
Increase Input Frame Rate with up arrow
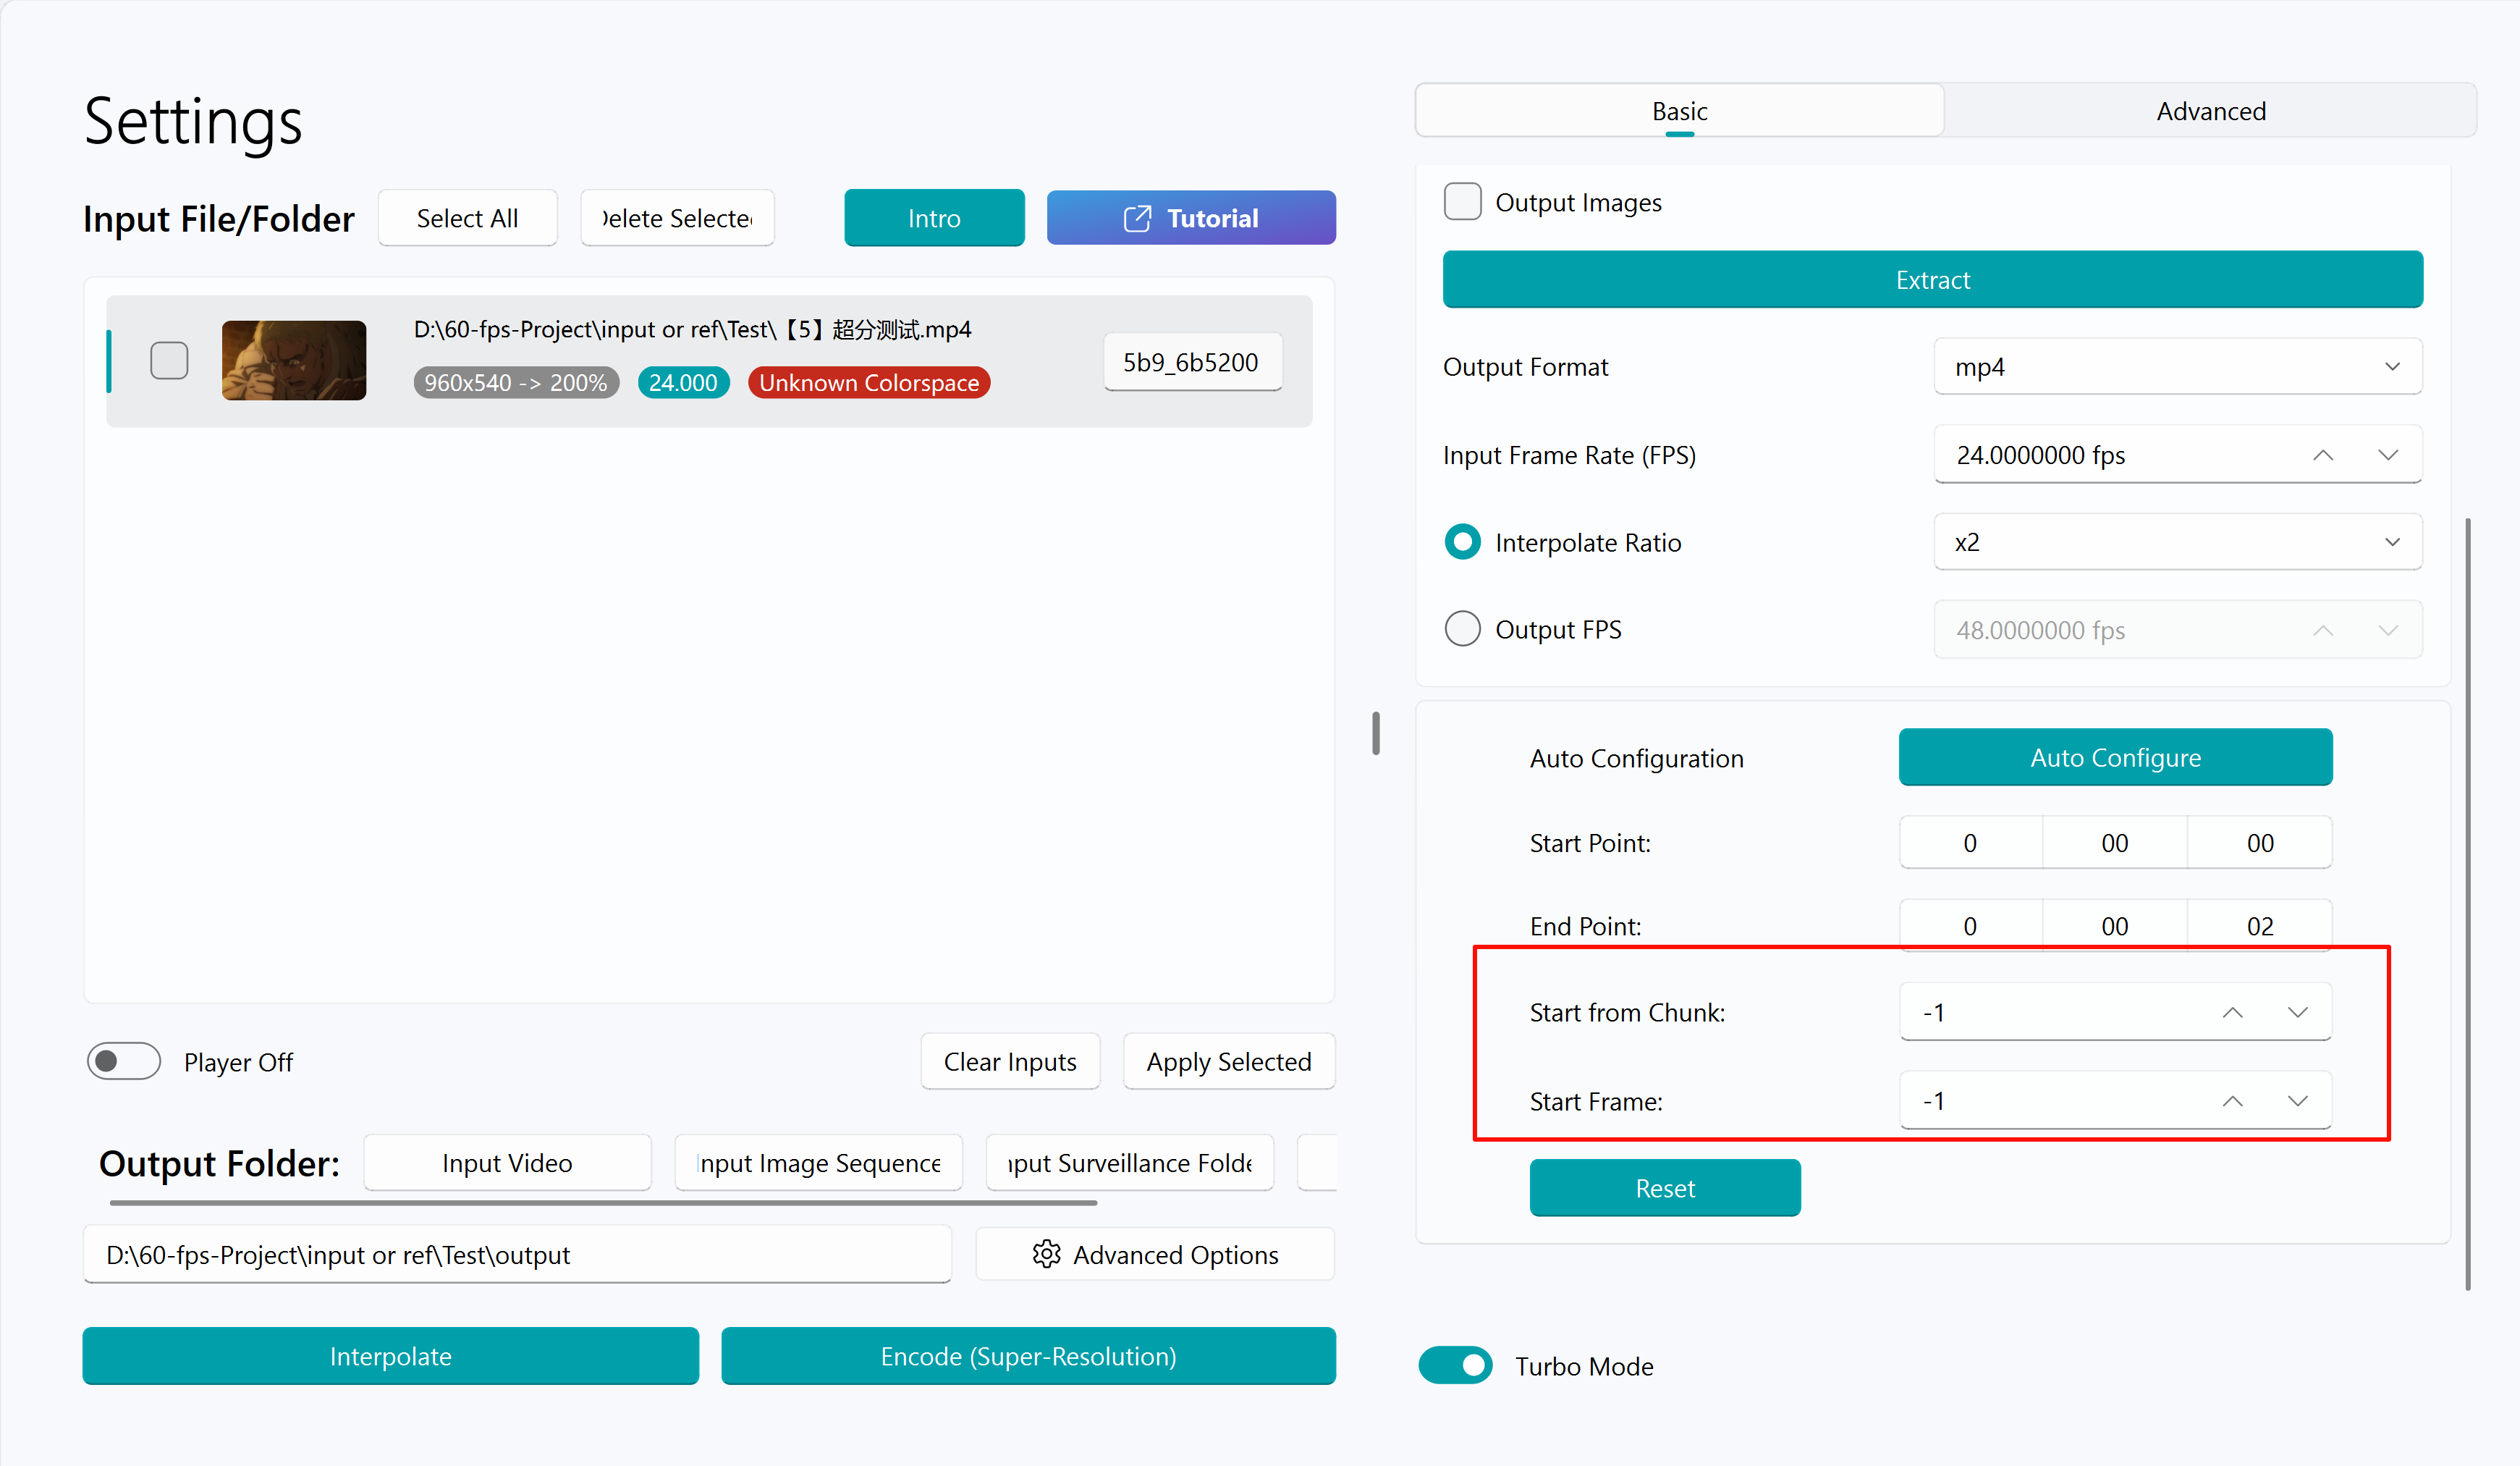pos(2323,455)
